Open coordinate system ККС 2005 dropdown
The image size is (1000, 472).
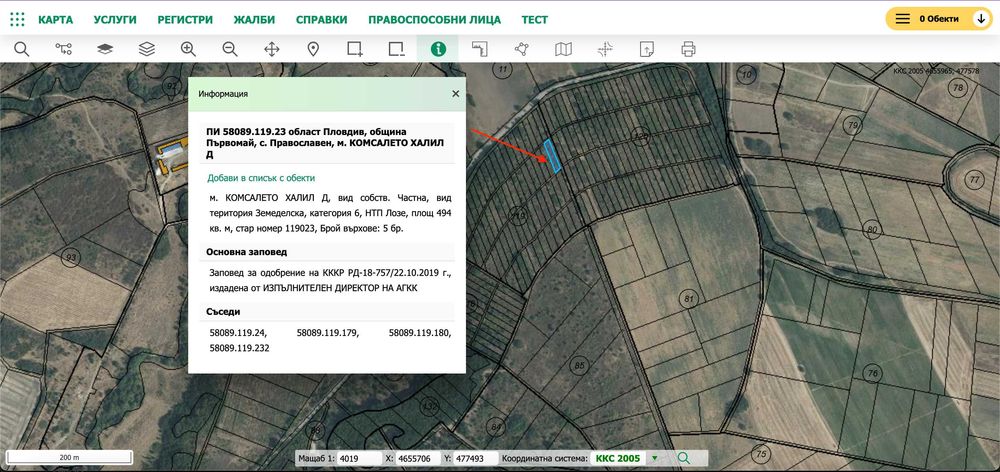(626, 458)
